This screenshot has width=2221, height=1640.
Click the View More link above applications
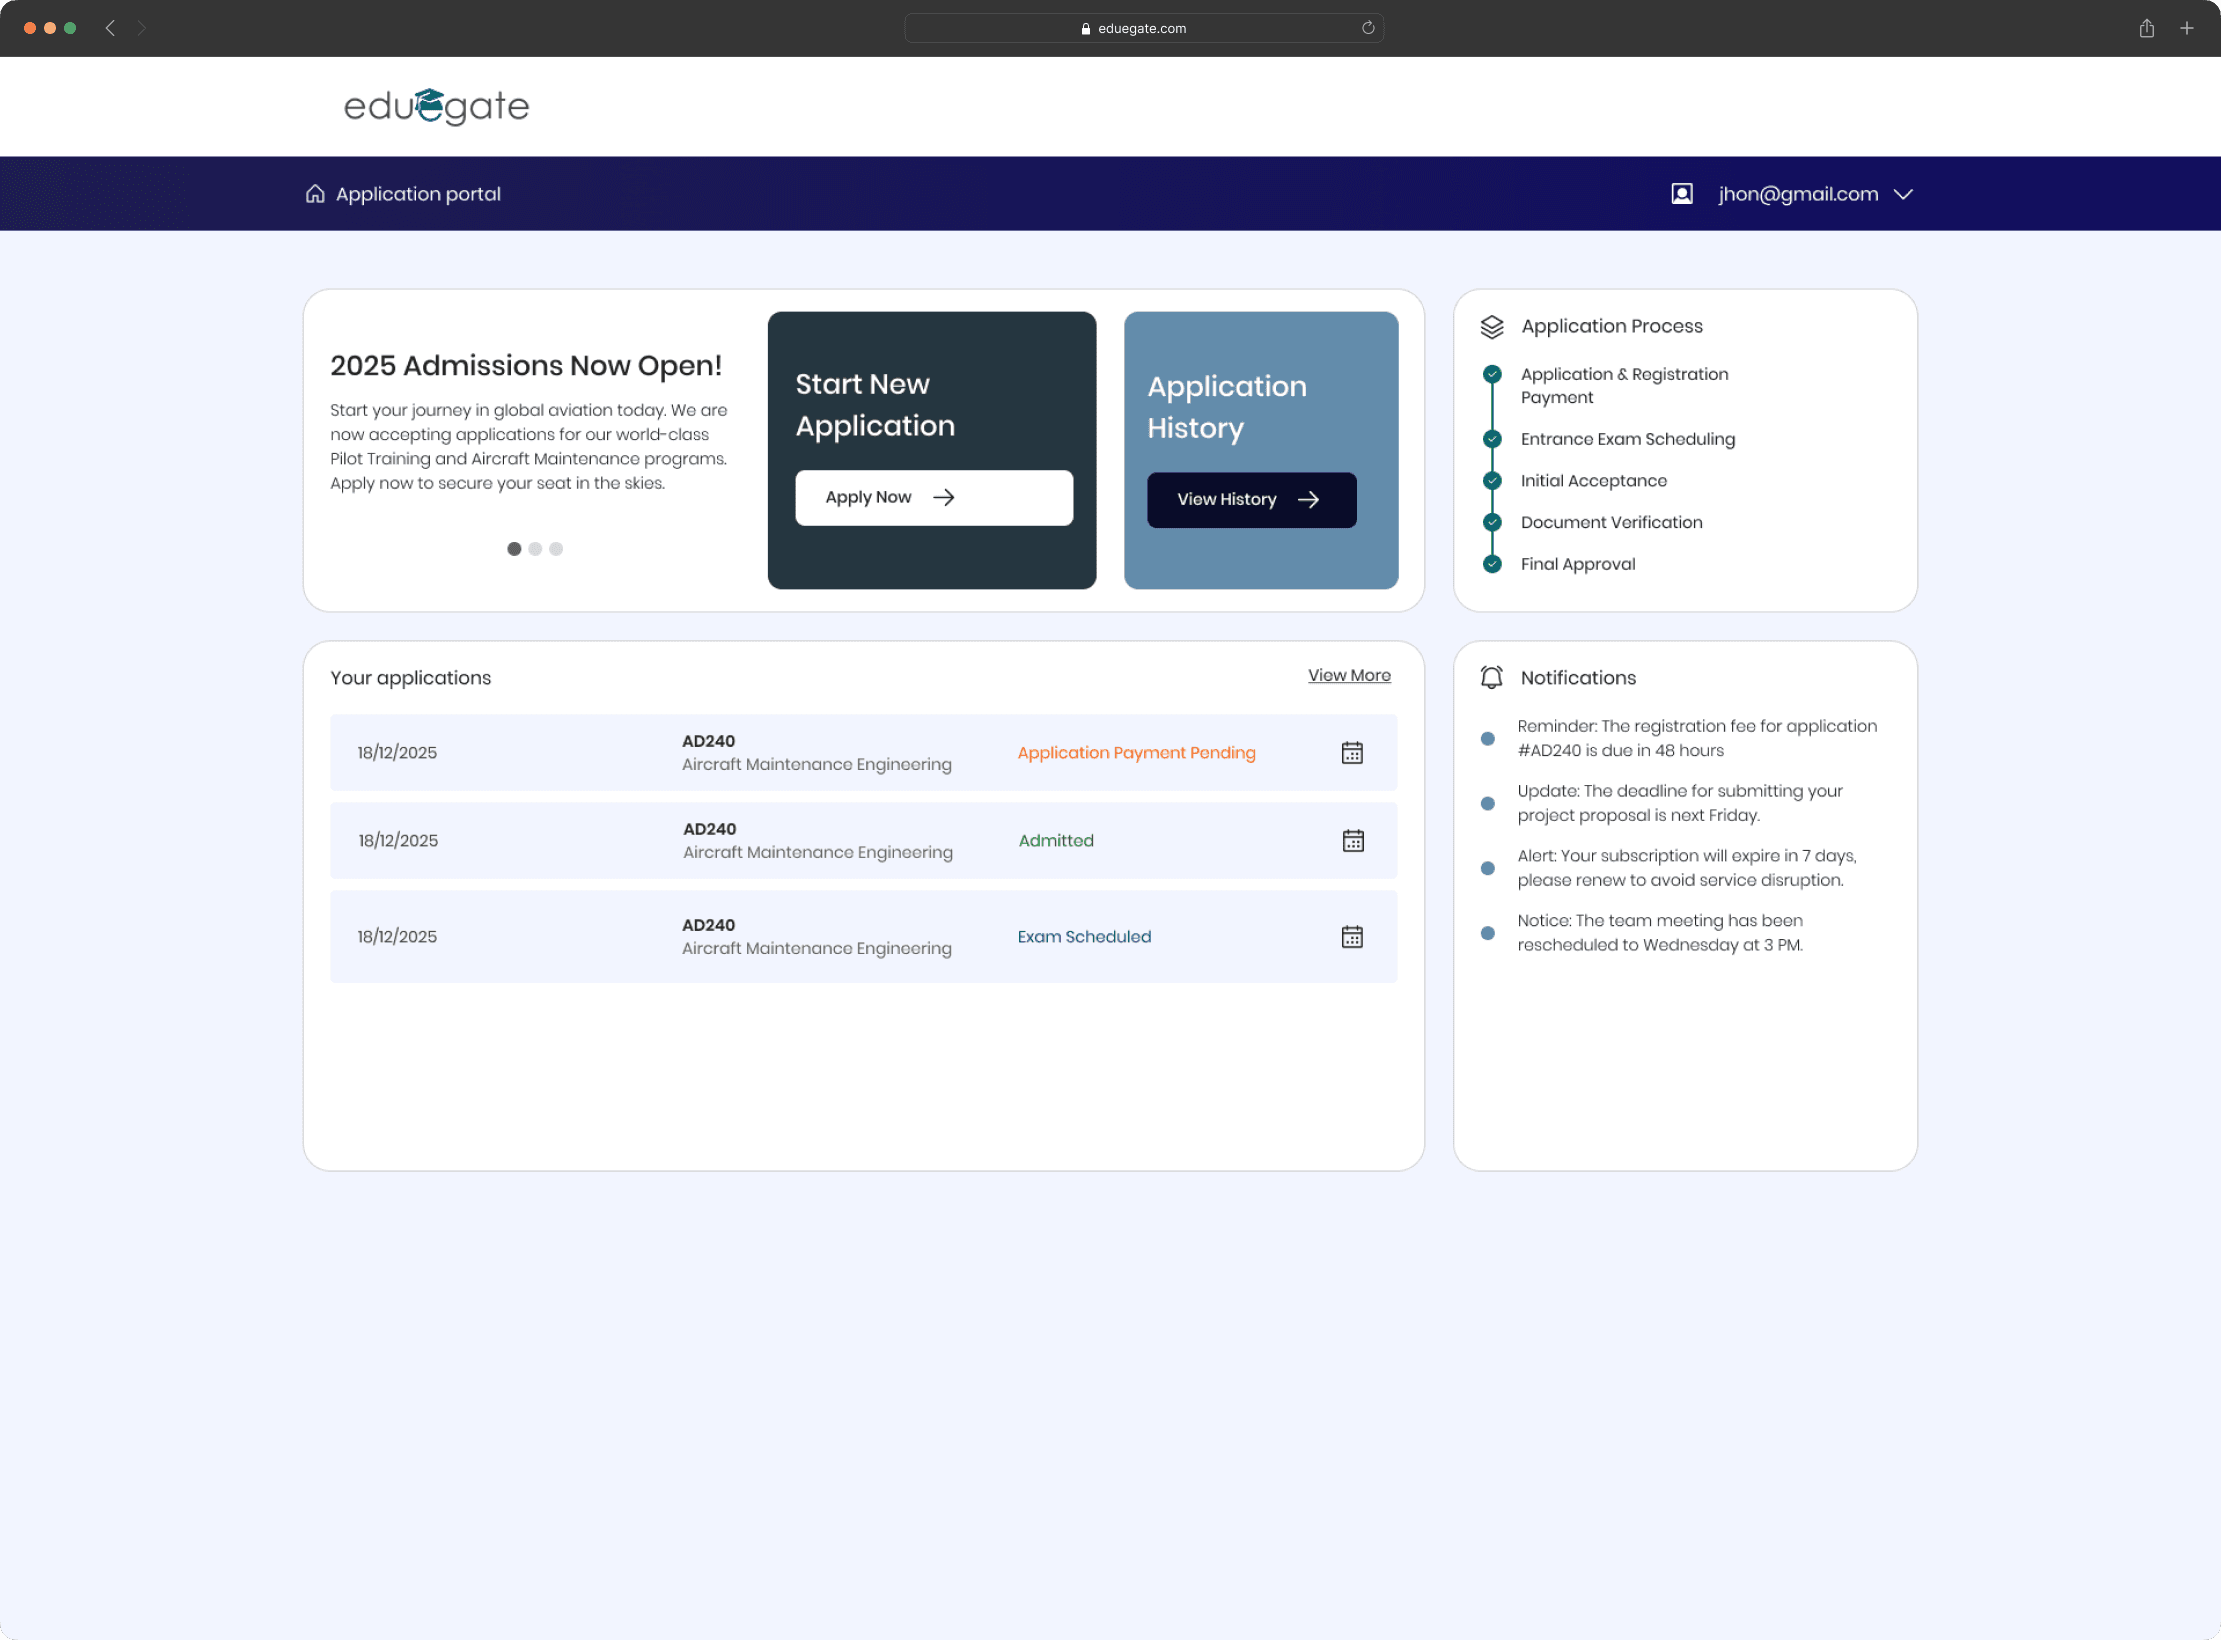coord(1348,675)
